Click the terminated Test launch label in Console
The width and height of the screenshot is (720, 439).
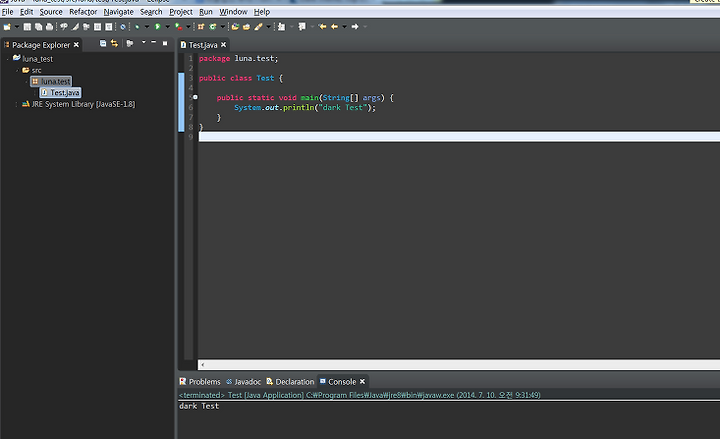click(360, 395)
